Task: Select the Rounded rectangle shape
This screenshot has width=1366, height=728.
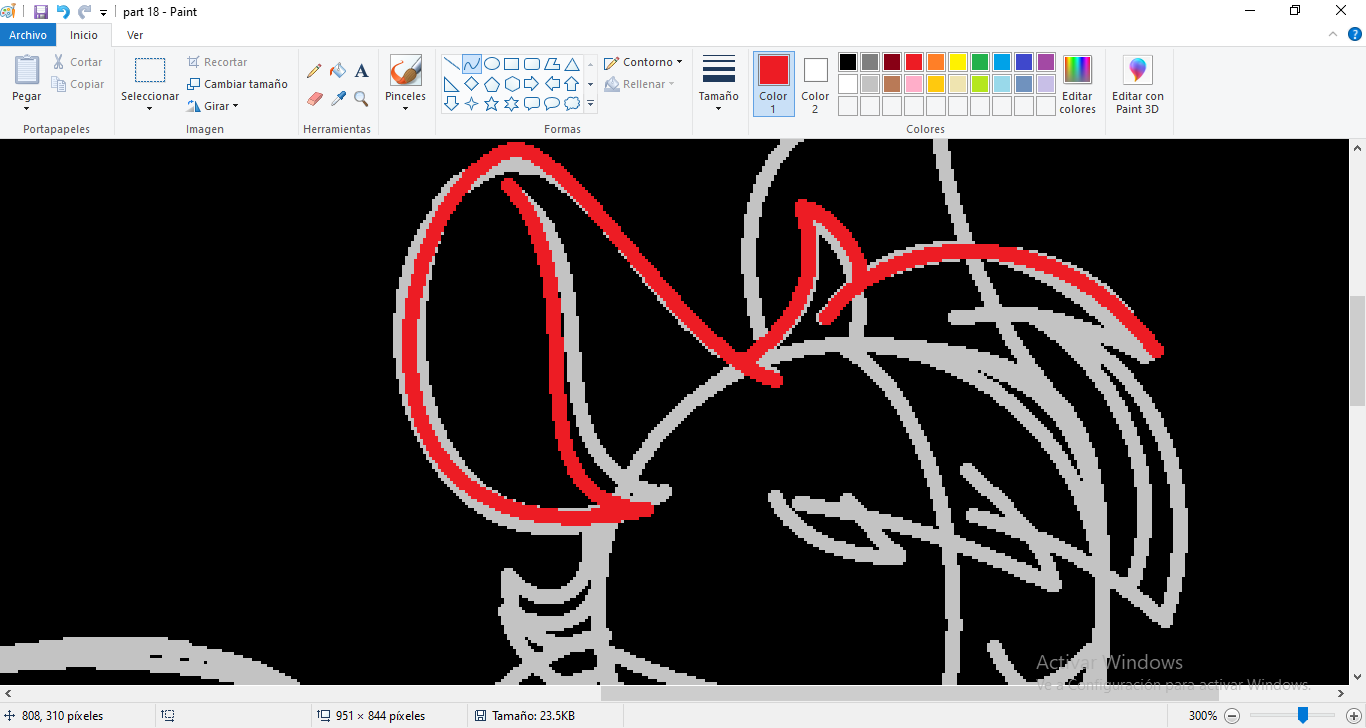Action: coord(532,64)
